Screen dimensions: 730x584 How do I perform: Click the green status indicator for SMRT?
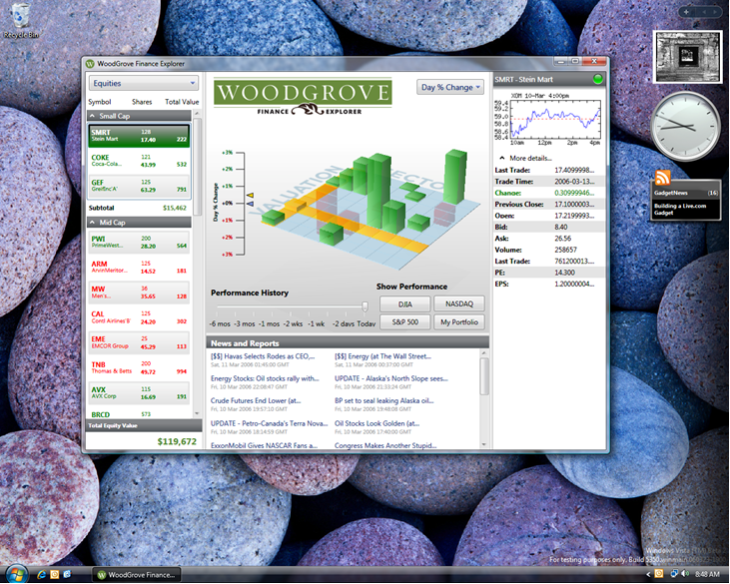point(598,80)
